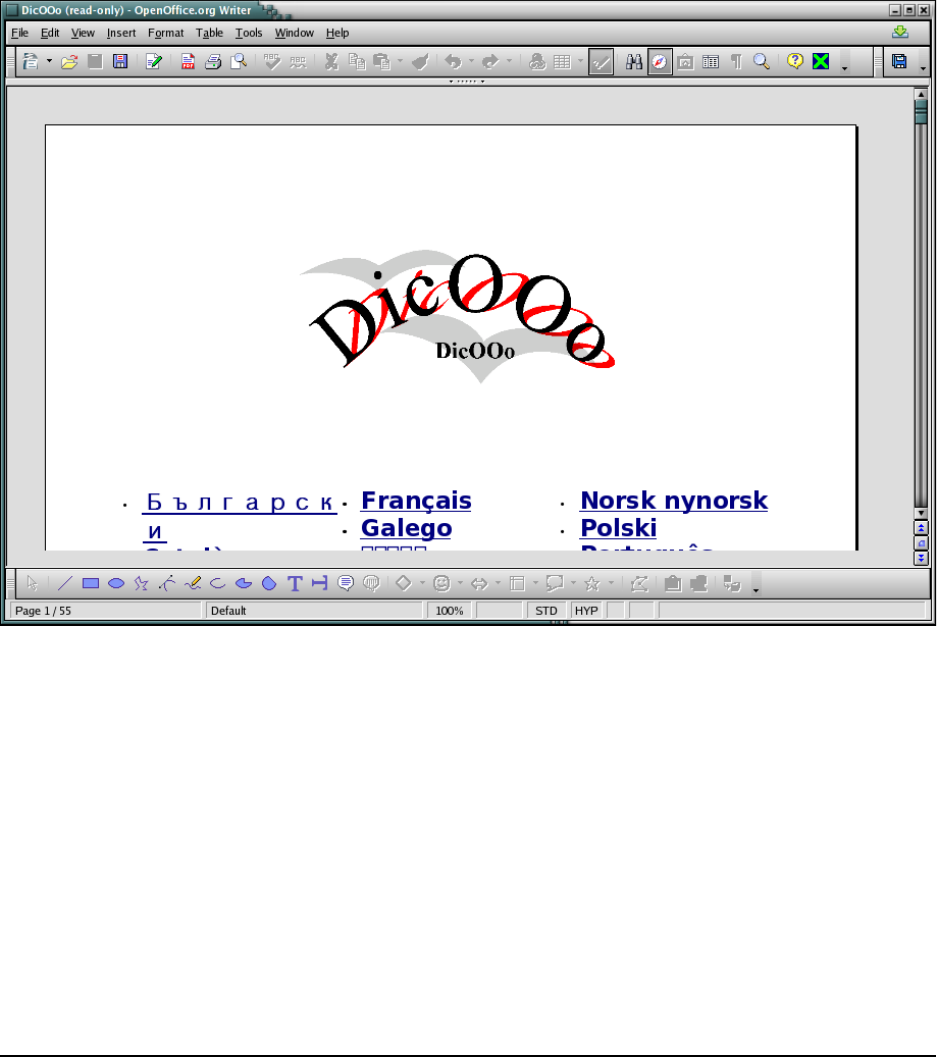
Task: Click the Page 1 / 55 status field
Action: pyautogui.click(x=107, y=611)
